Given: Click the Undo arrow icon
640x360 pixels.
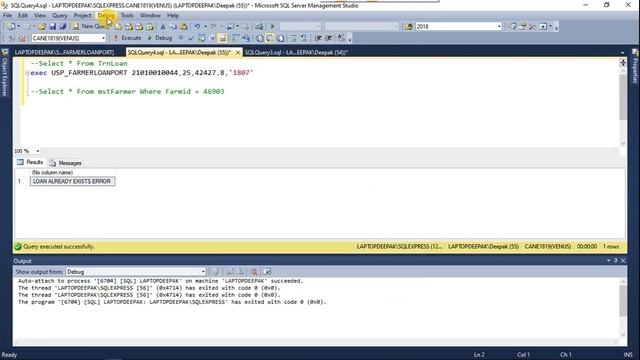Looking at the screenshot, I should pos(197,27).
